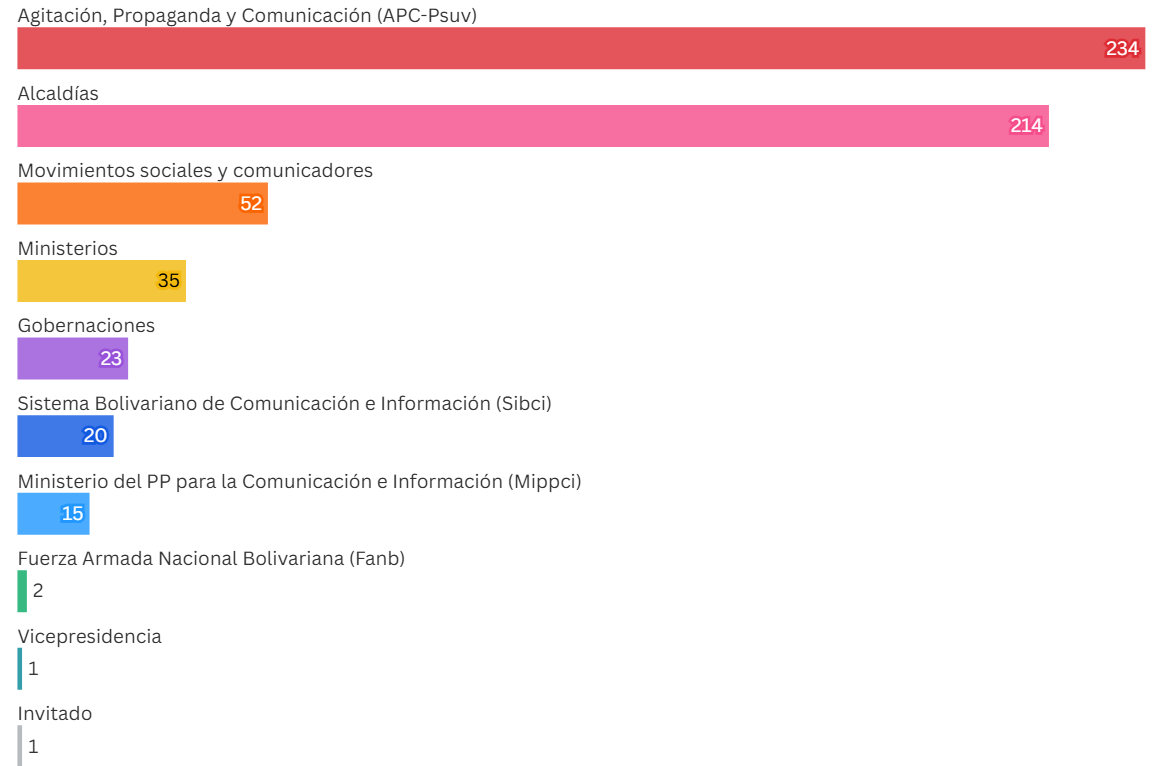Click the Movimientos sociales y comunicadores label
Screen dimensions: 1159x766
pos(195,171)
